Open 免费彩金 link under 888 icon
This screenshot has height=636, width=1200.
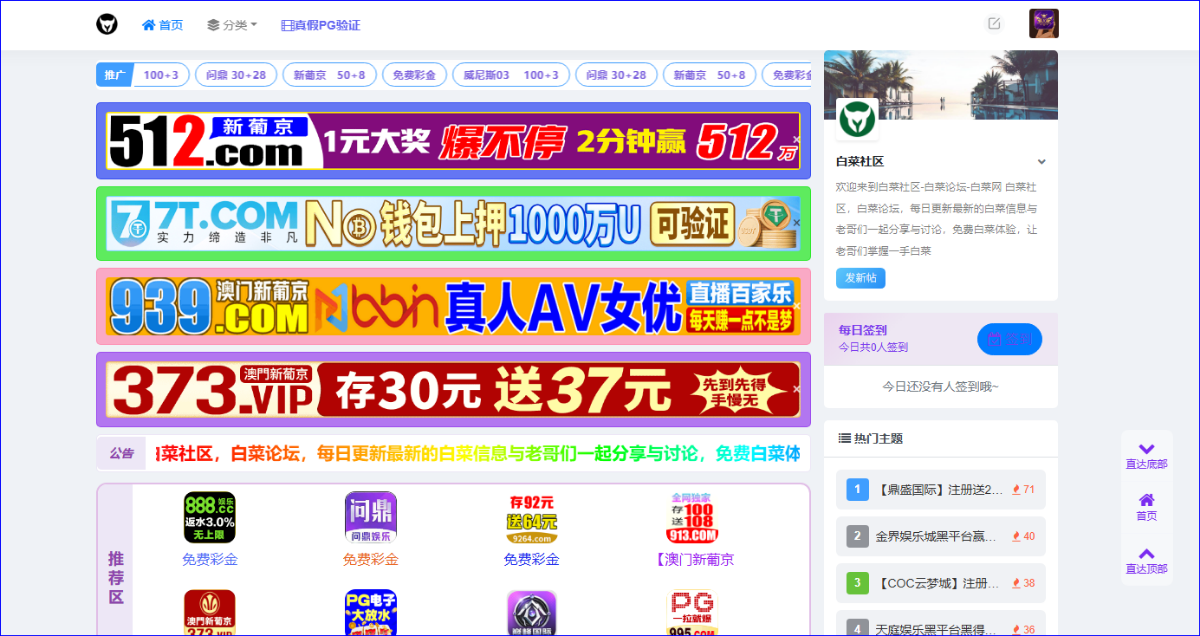(210, 560)
